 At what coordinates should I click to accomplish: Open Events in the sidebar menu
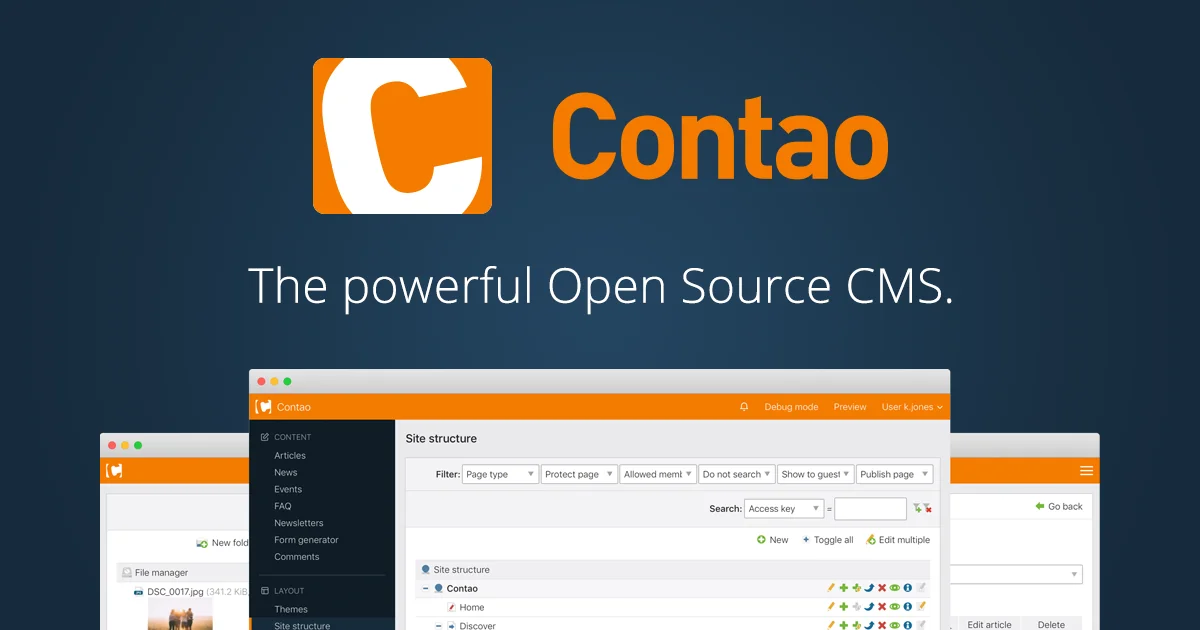tap(288, 489)
